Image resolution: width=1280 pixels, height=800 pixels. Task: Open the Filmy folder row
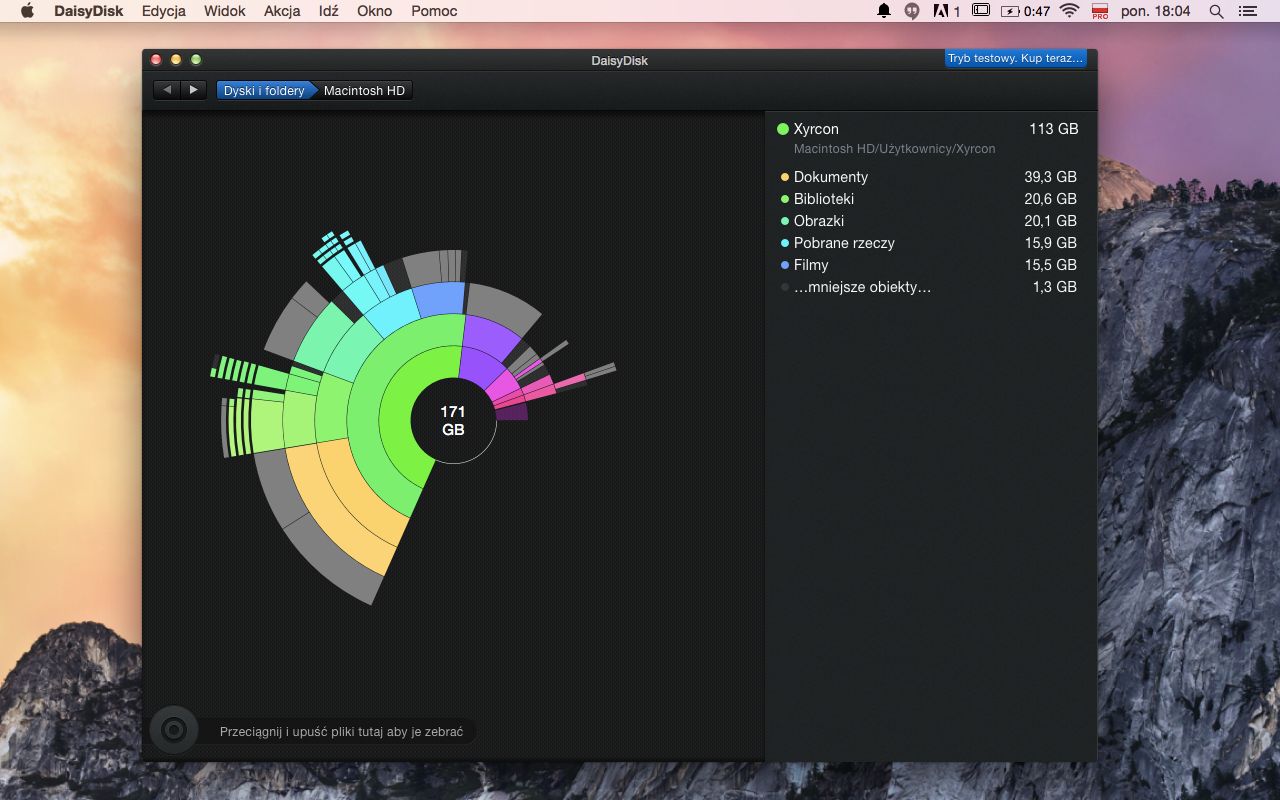pos(927,265)
